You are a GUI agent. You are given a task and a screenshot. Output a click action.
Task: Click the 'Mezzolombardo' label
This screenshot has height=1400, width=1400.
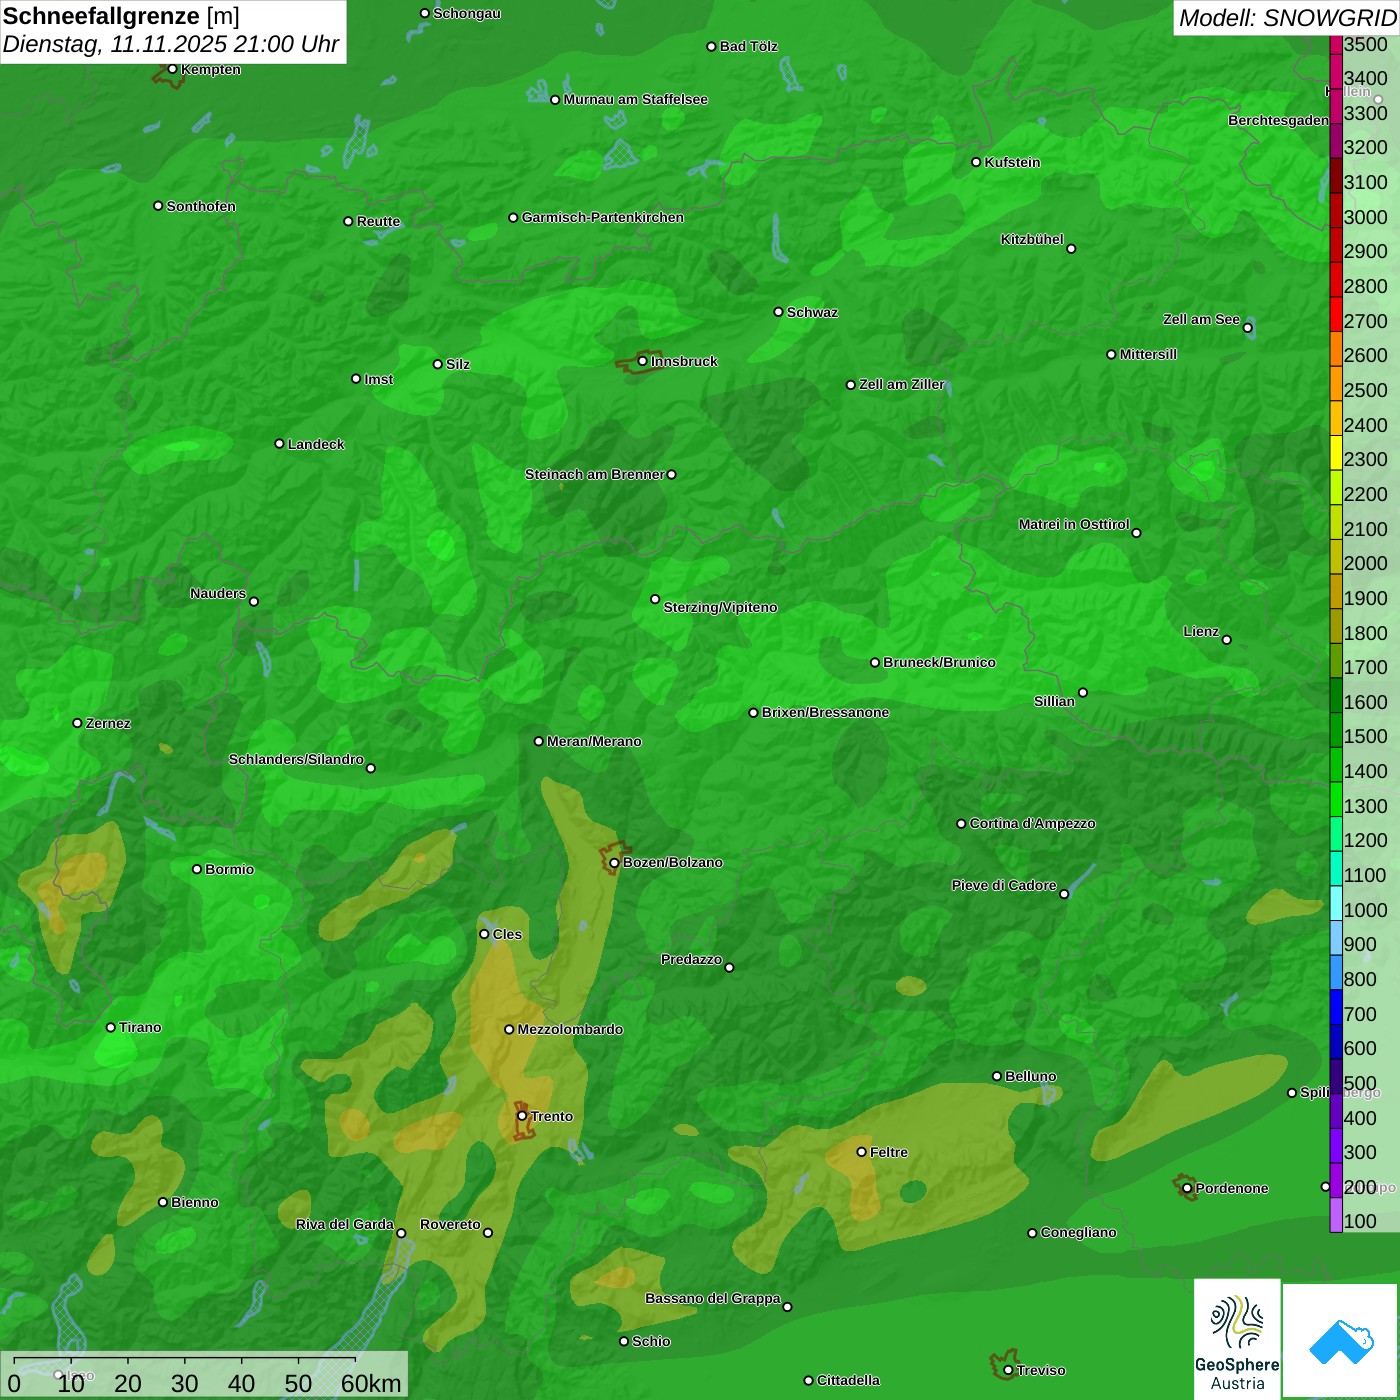(571, 1029)
